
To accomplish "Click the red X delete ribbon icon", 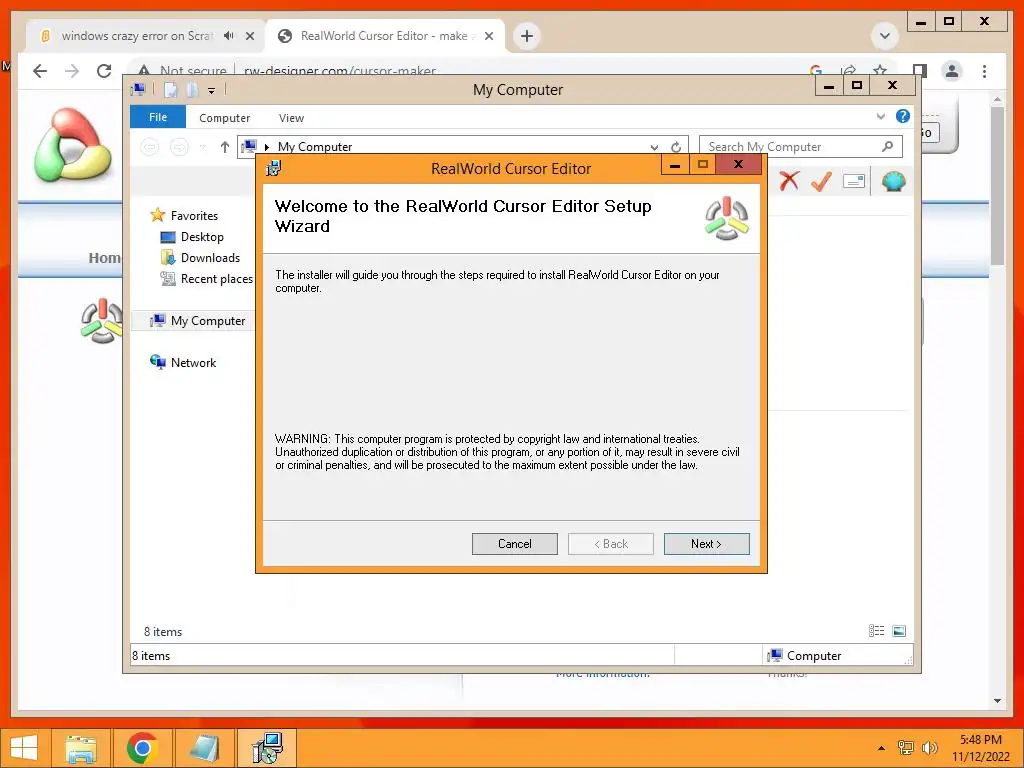I will [789, 181].
